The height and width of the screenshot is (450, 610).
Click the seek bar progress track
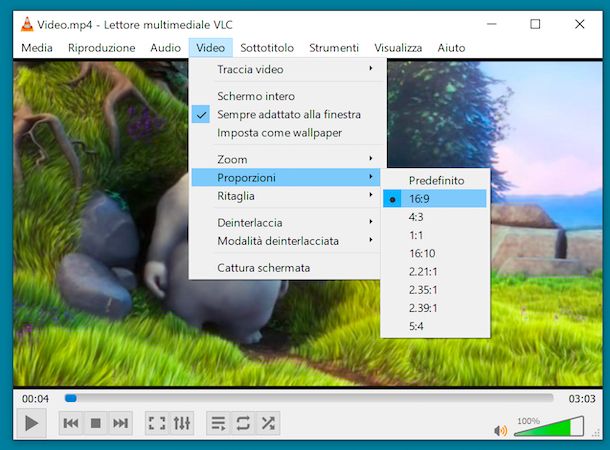pos(309,398)
